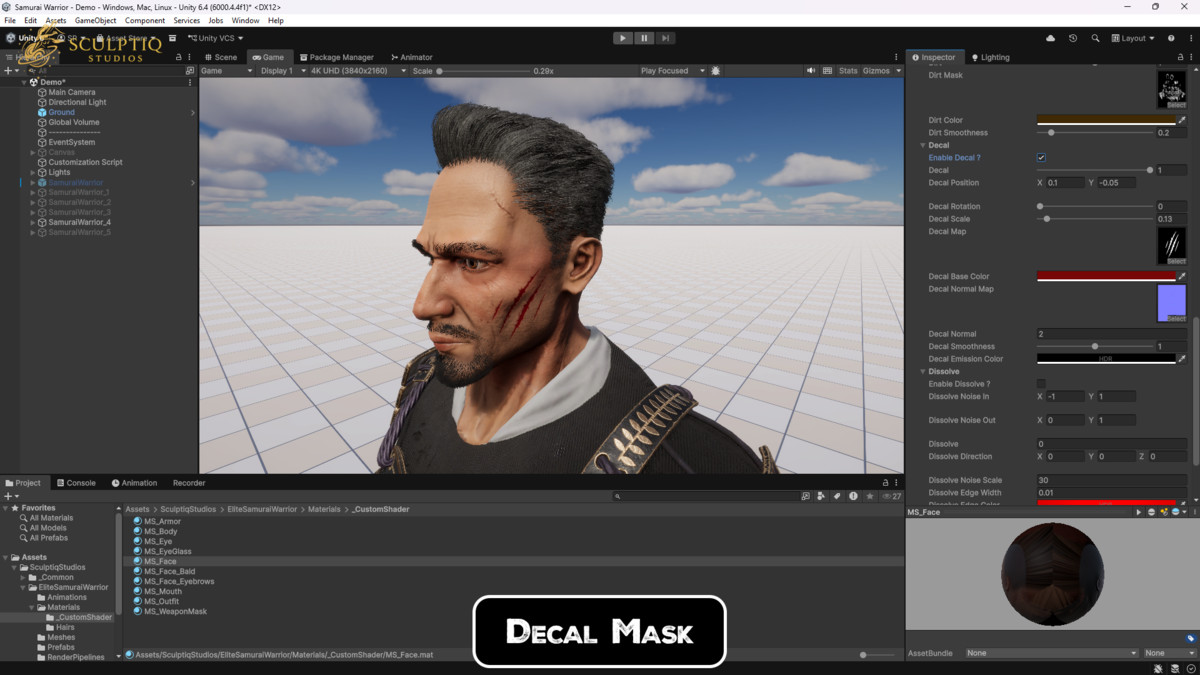Toggle the Game view keyboard shortcuts icon

(827, 71)
